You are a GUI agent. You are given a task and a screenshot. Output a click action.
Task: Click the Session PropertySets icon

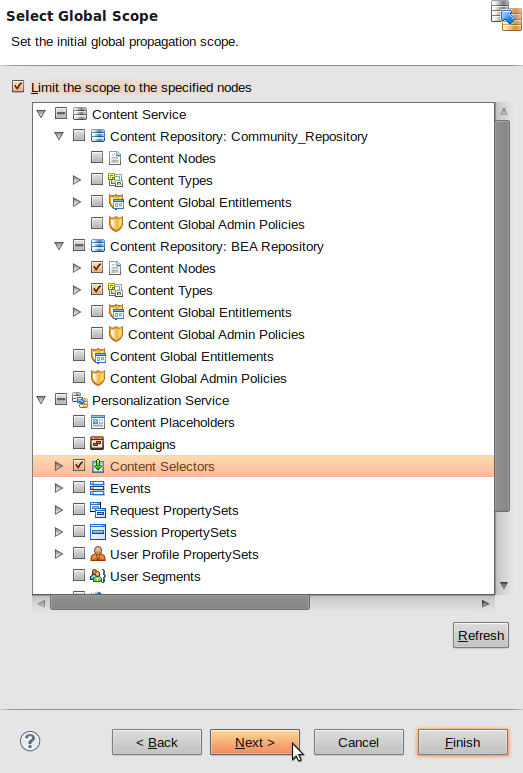(98, 532)
